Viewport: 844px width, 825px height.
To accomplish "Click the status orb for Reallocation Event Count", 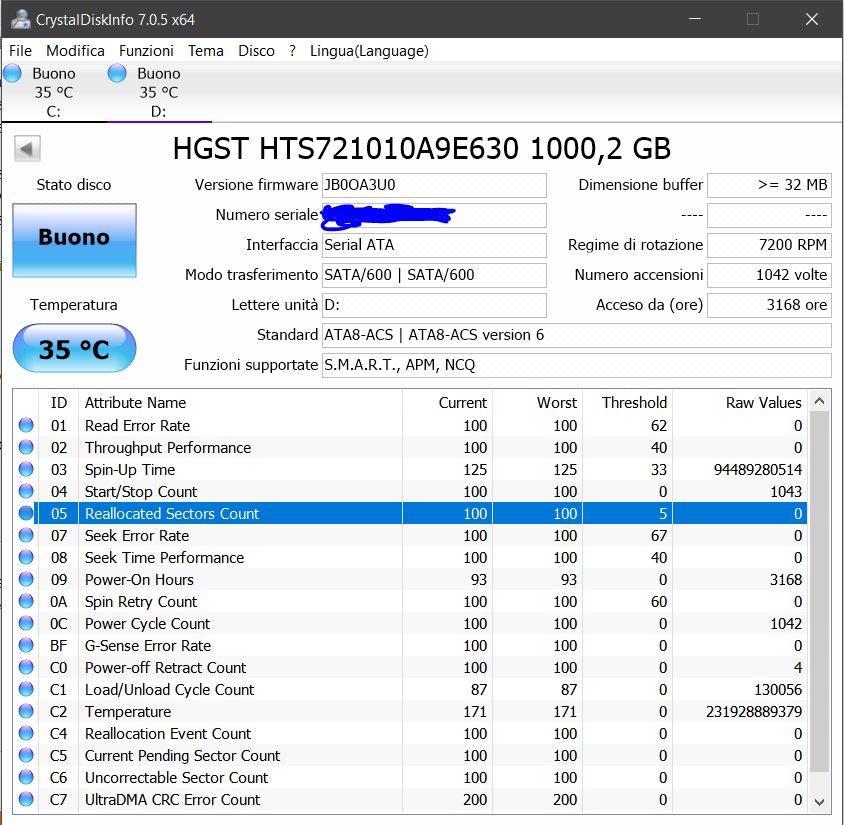I will click(x=26, y=734).
